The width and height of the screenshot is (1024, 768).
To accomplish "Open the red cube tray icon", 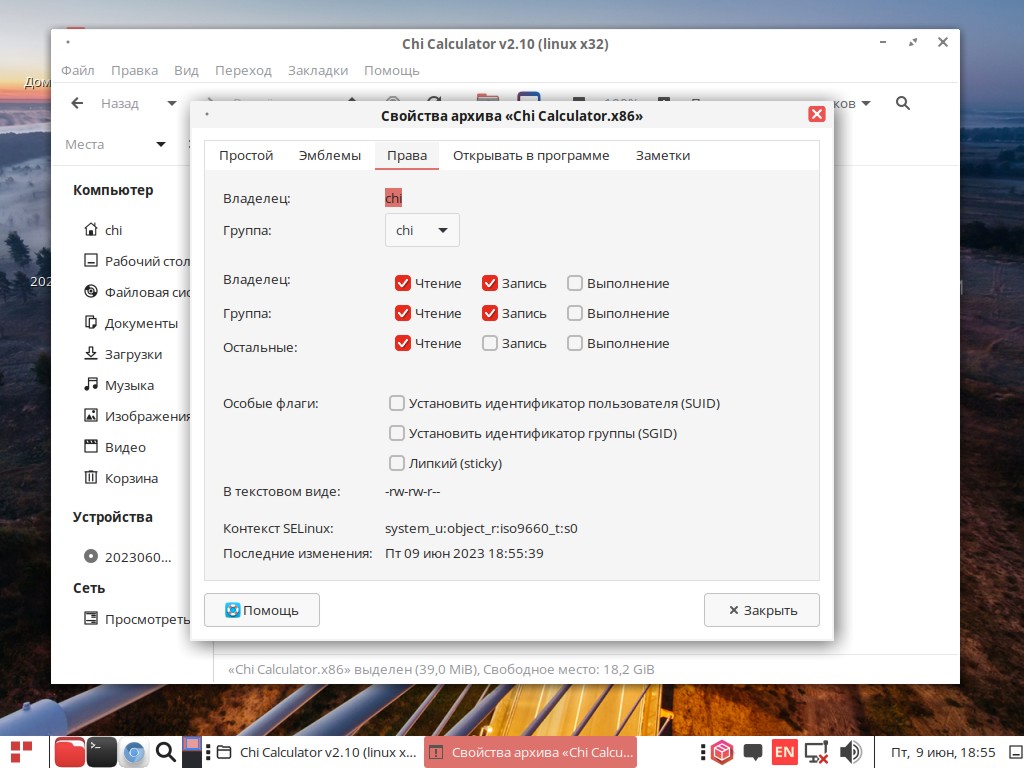I will tap(722, 752).
